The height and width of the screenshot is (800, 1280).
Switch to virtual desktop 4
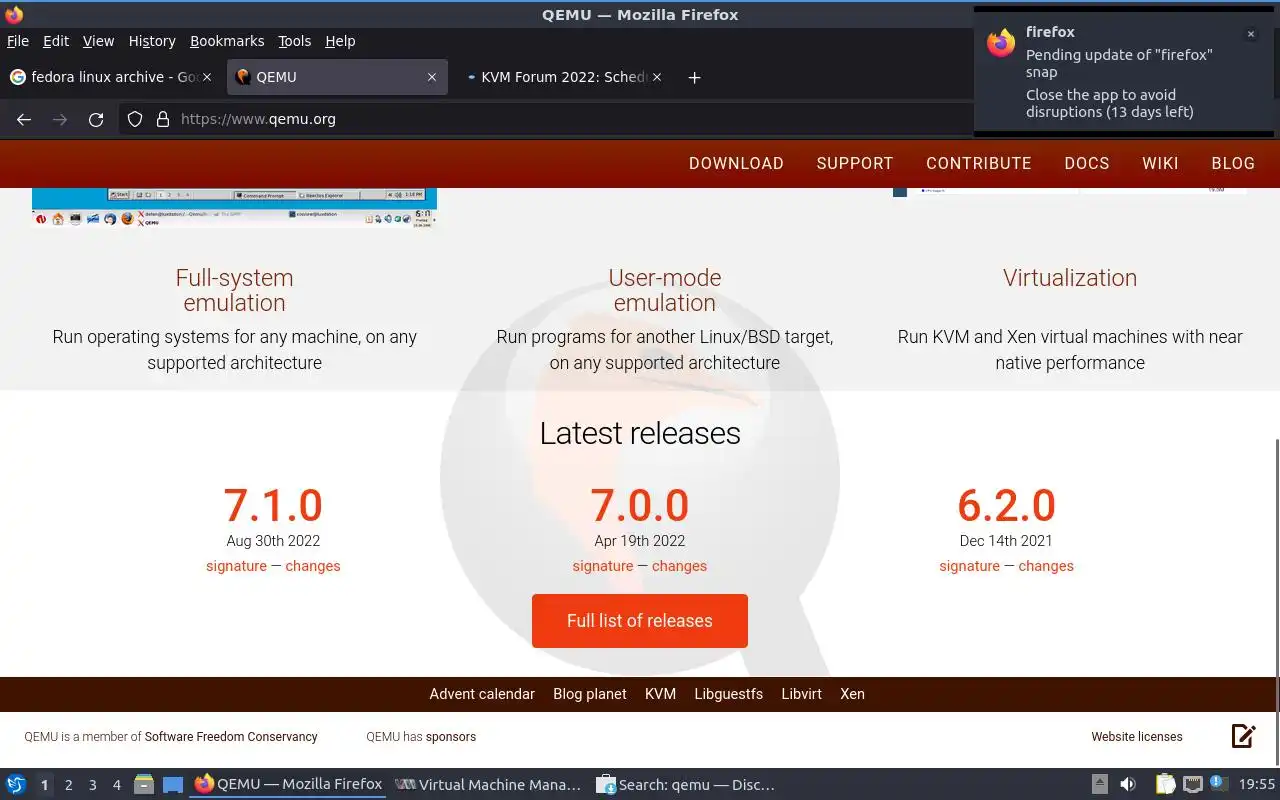(116, 785)
